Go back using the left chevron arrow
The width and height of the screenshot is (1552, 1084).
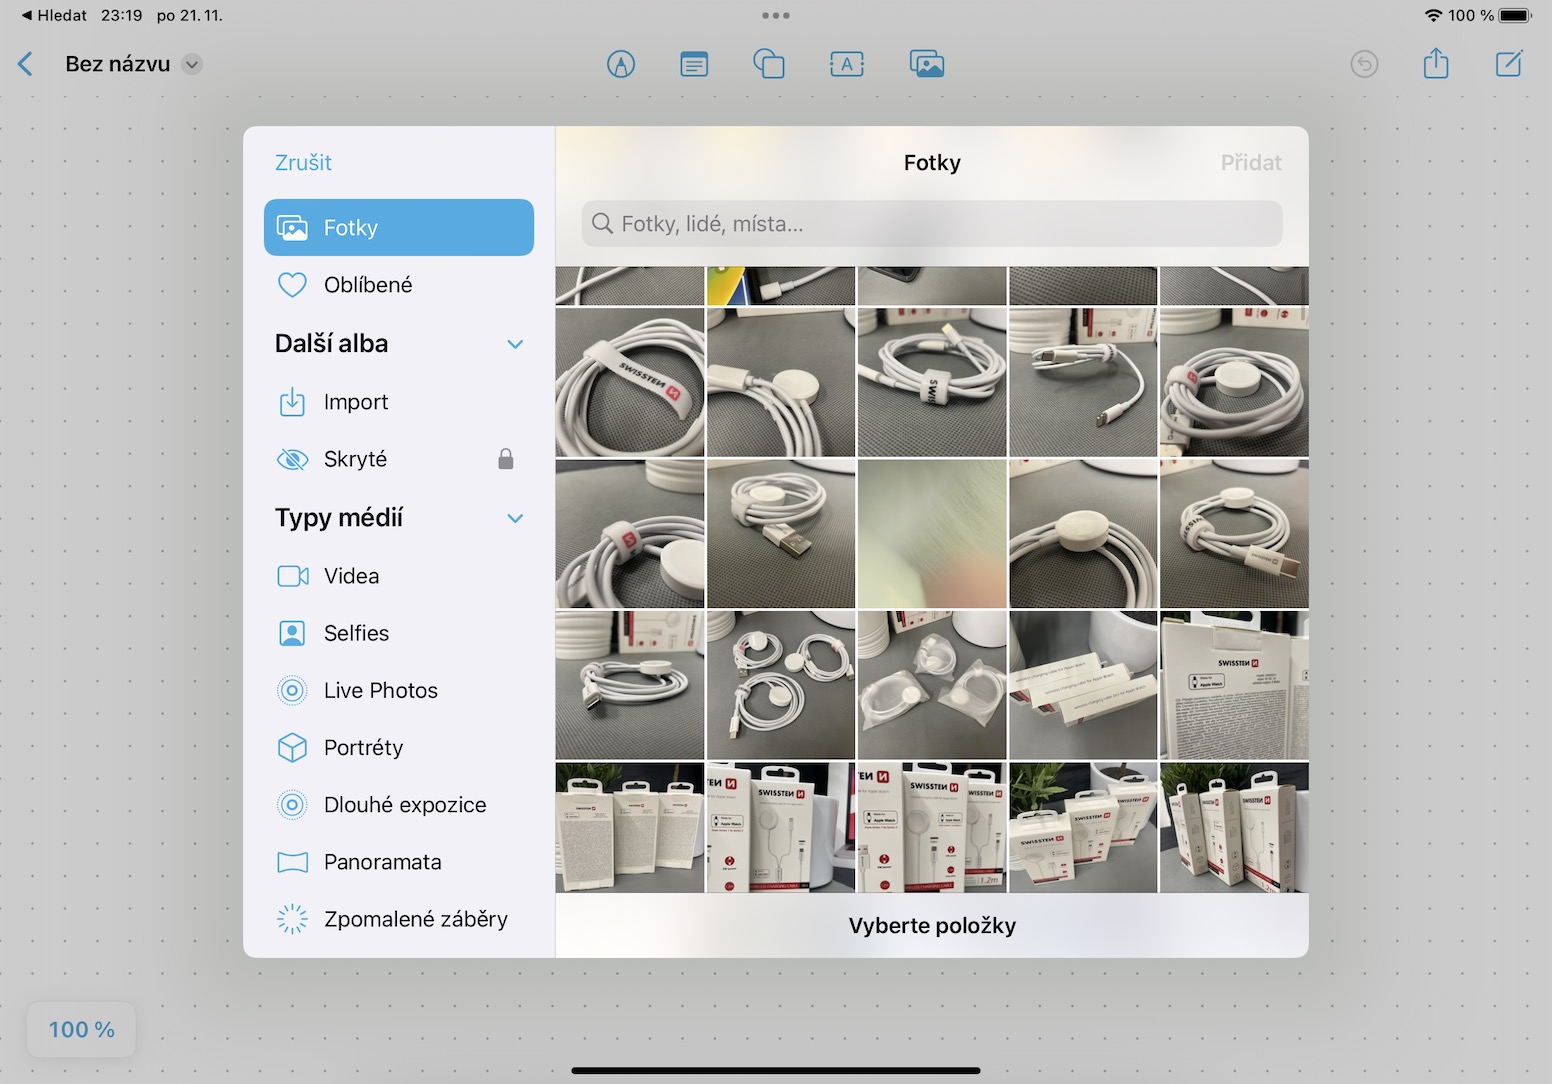[x=26, y=64]
